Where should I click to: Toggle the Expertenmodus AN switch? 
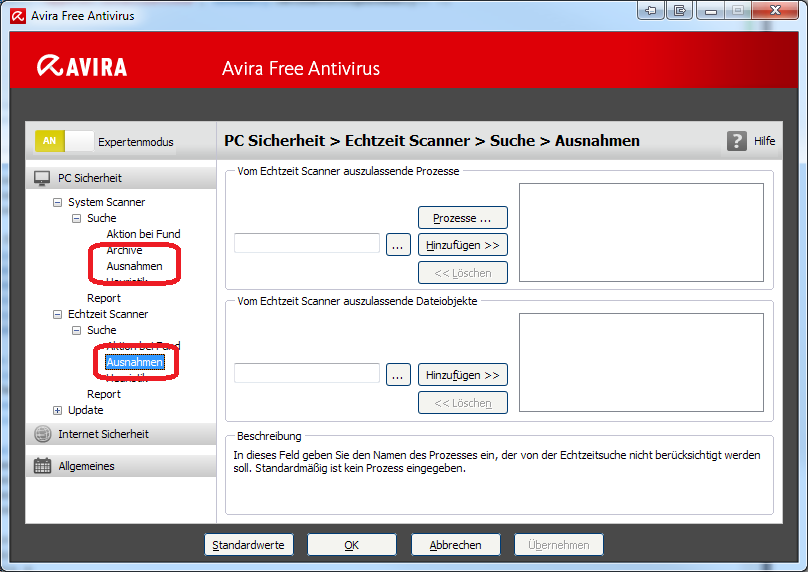[x=64, y=141]
